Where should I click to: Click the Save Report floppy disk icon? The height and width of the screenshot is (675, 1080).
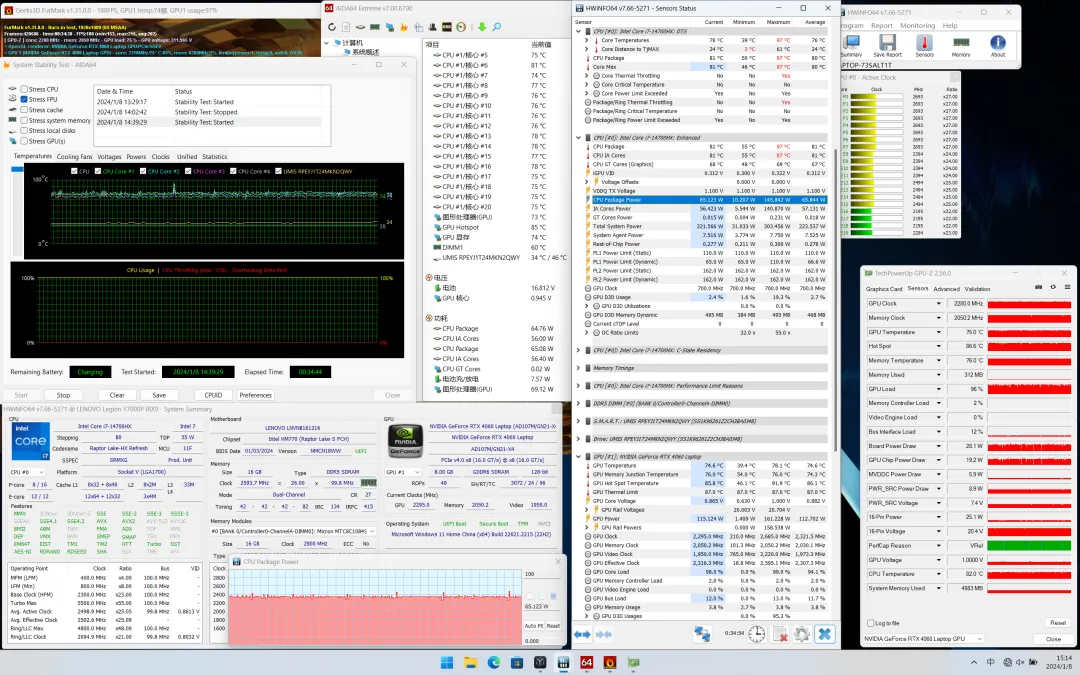coord(887,44)
